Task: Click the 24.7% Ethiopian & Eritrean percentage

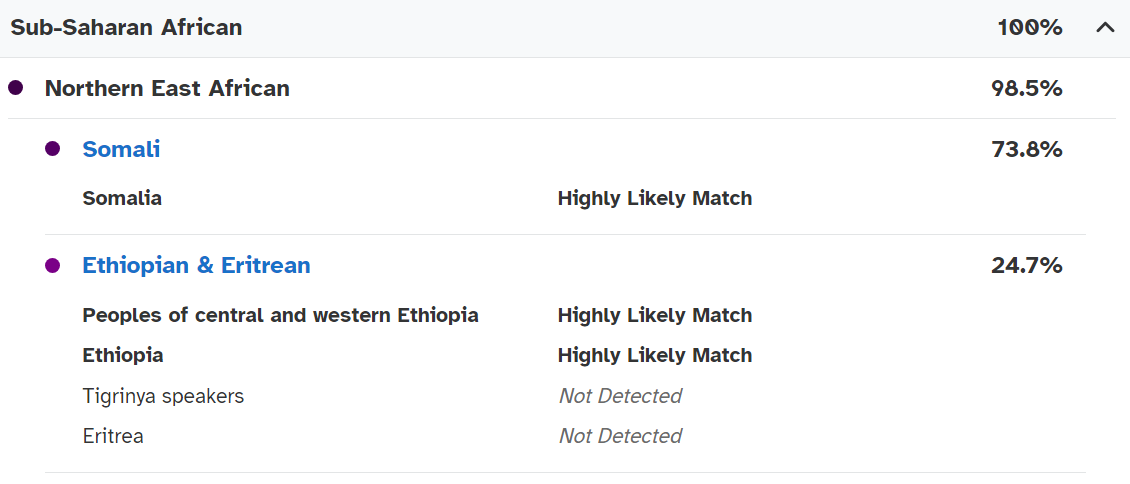Action: [x=1026, y=265]
